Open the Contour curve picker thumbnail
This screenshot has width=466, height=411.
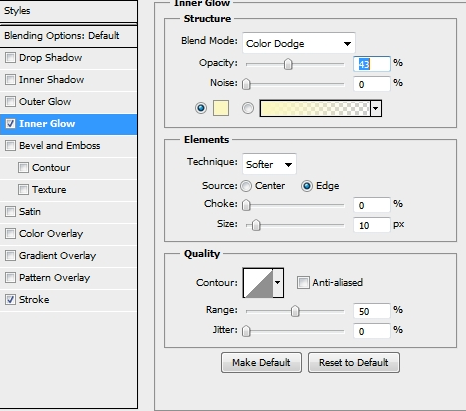258,283
